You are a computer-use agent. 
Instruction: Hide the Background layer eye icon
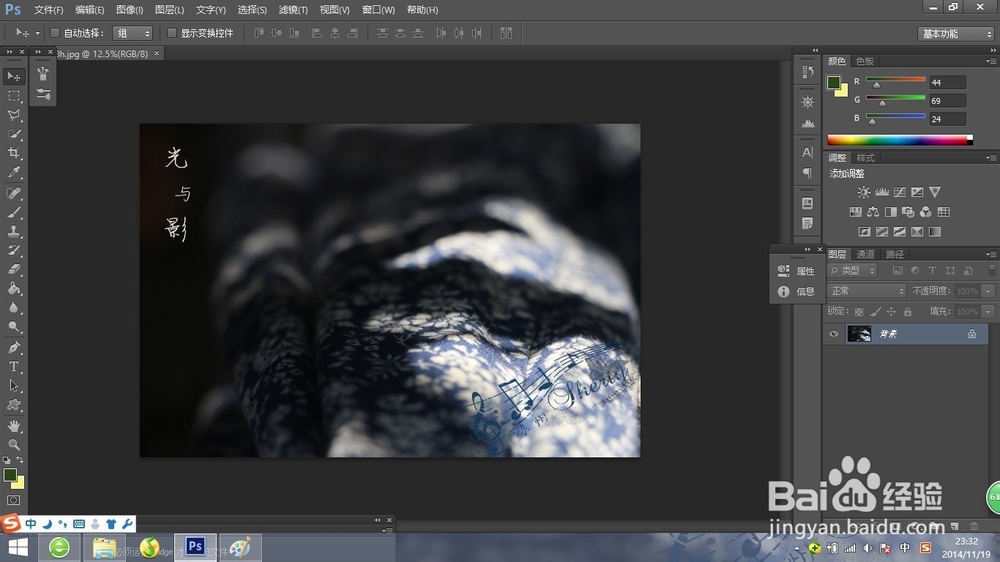pos(834,334)
